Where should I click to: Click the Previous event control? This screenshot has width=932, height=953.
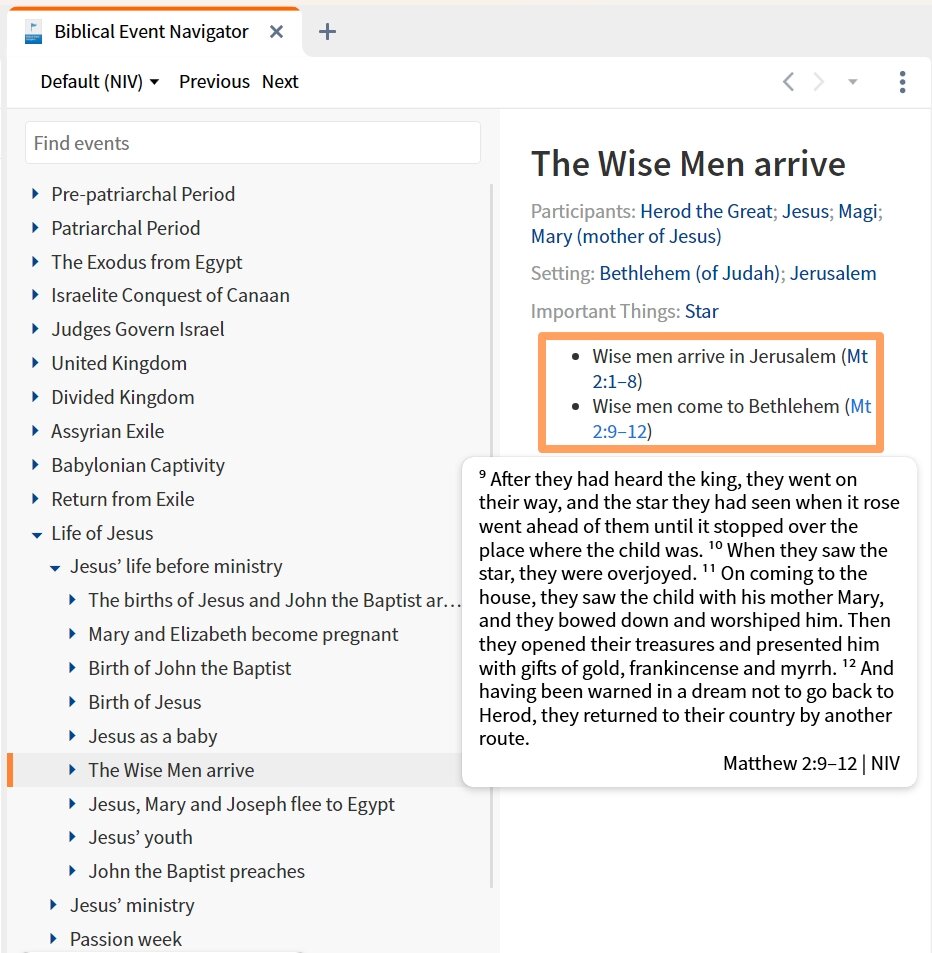click(214, 81)
